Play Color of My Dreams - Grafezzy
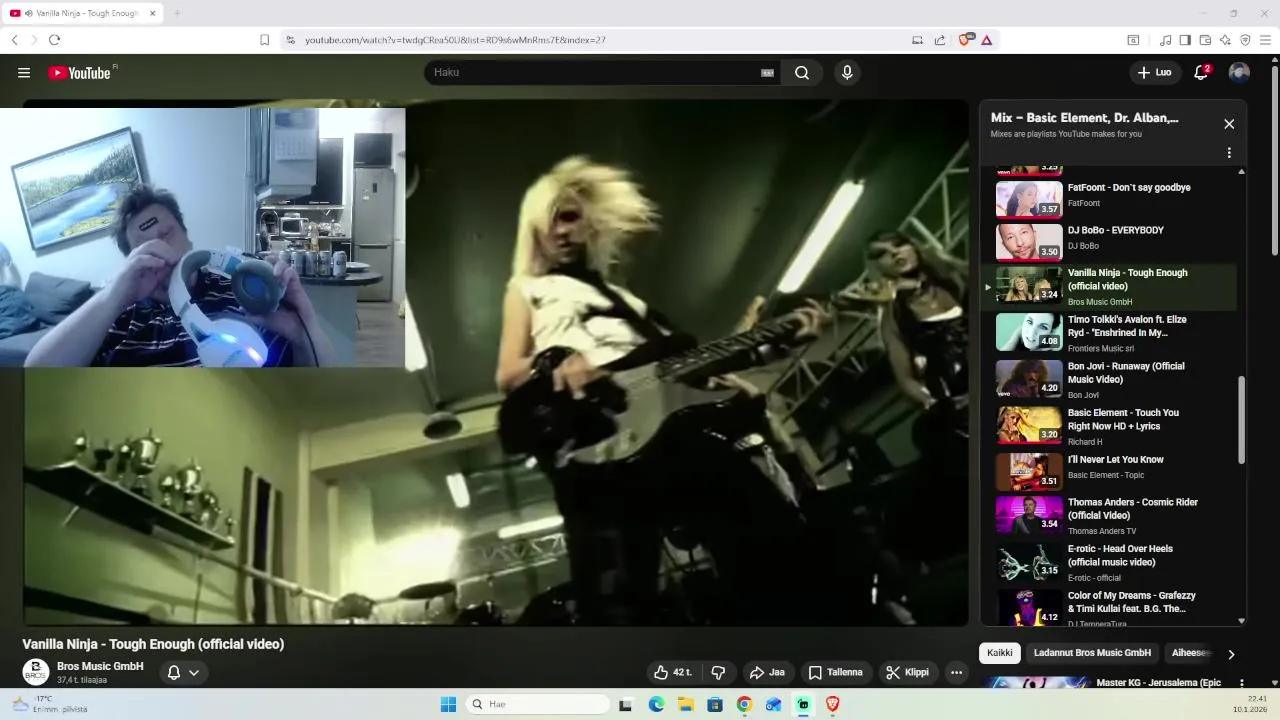Viewport: 1280px width, 720px height. point(1108,607)
